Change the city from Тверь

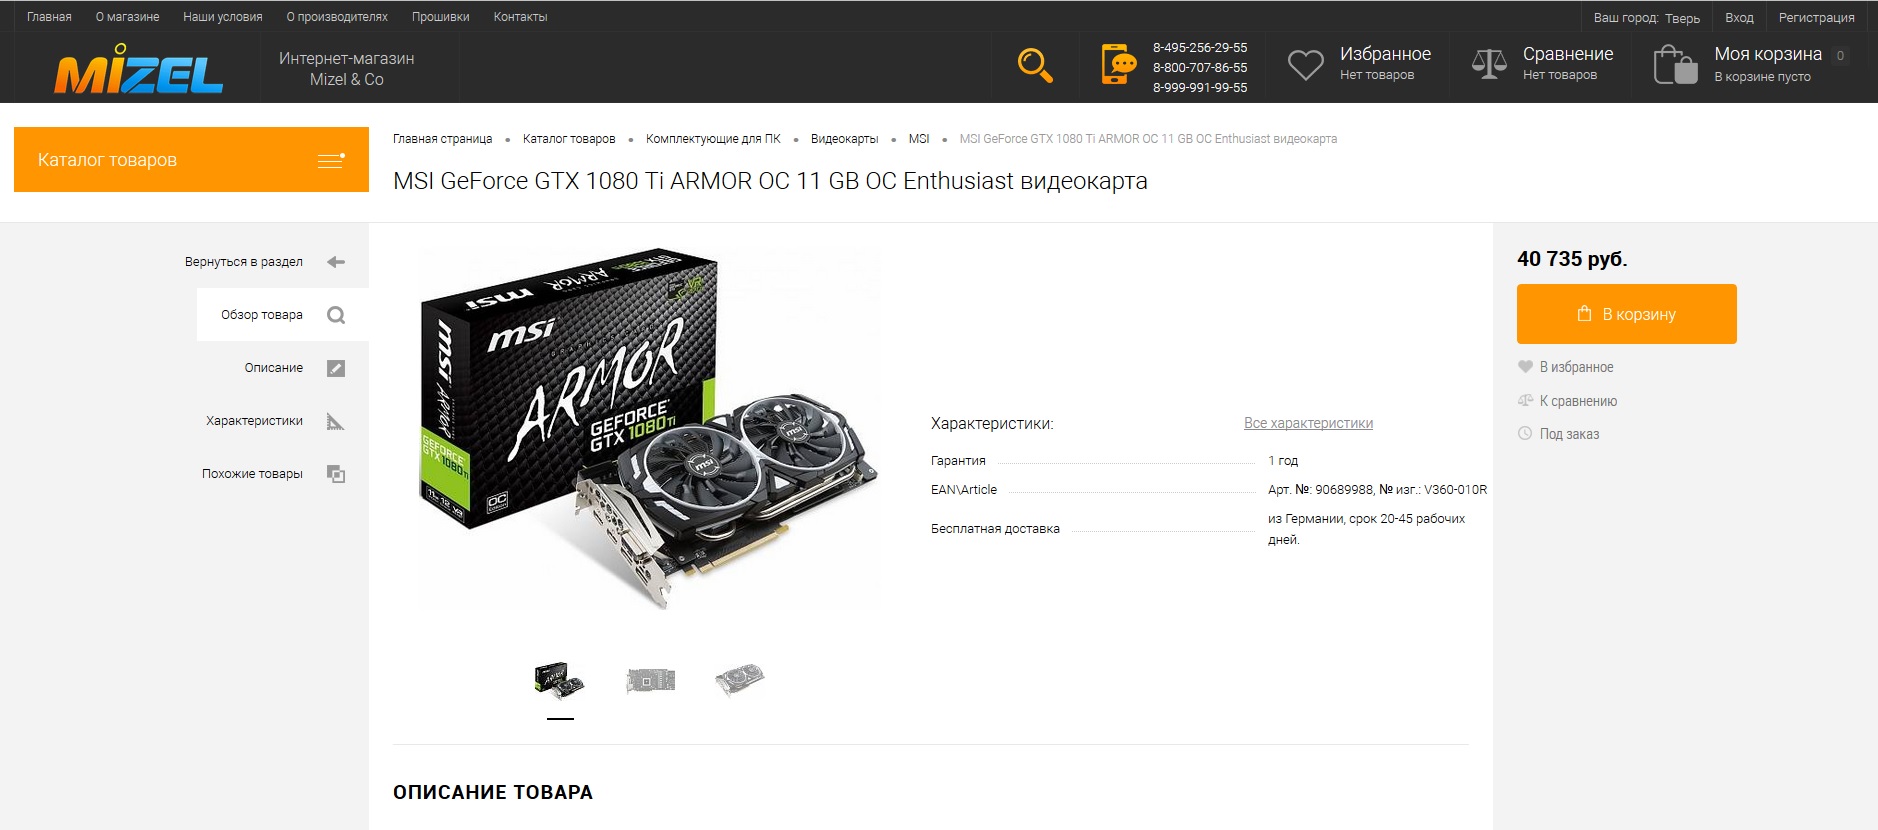[1682, 18]
